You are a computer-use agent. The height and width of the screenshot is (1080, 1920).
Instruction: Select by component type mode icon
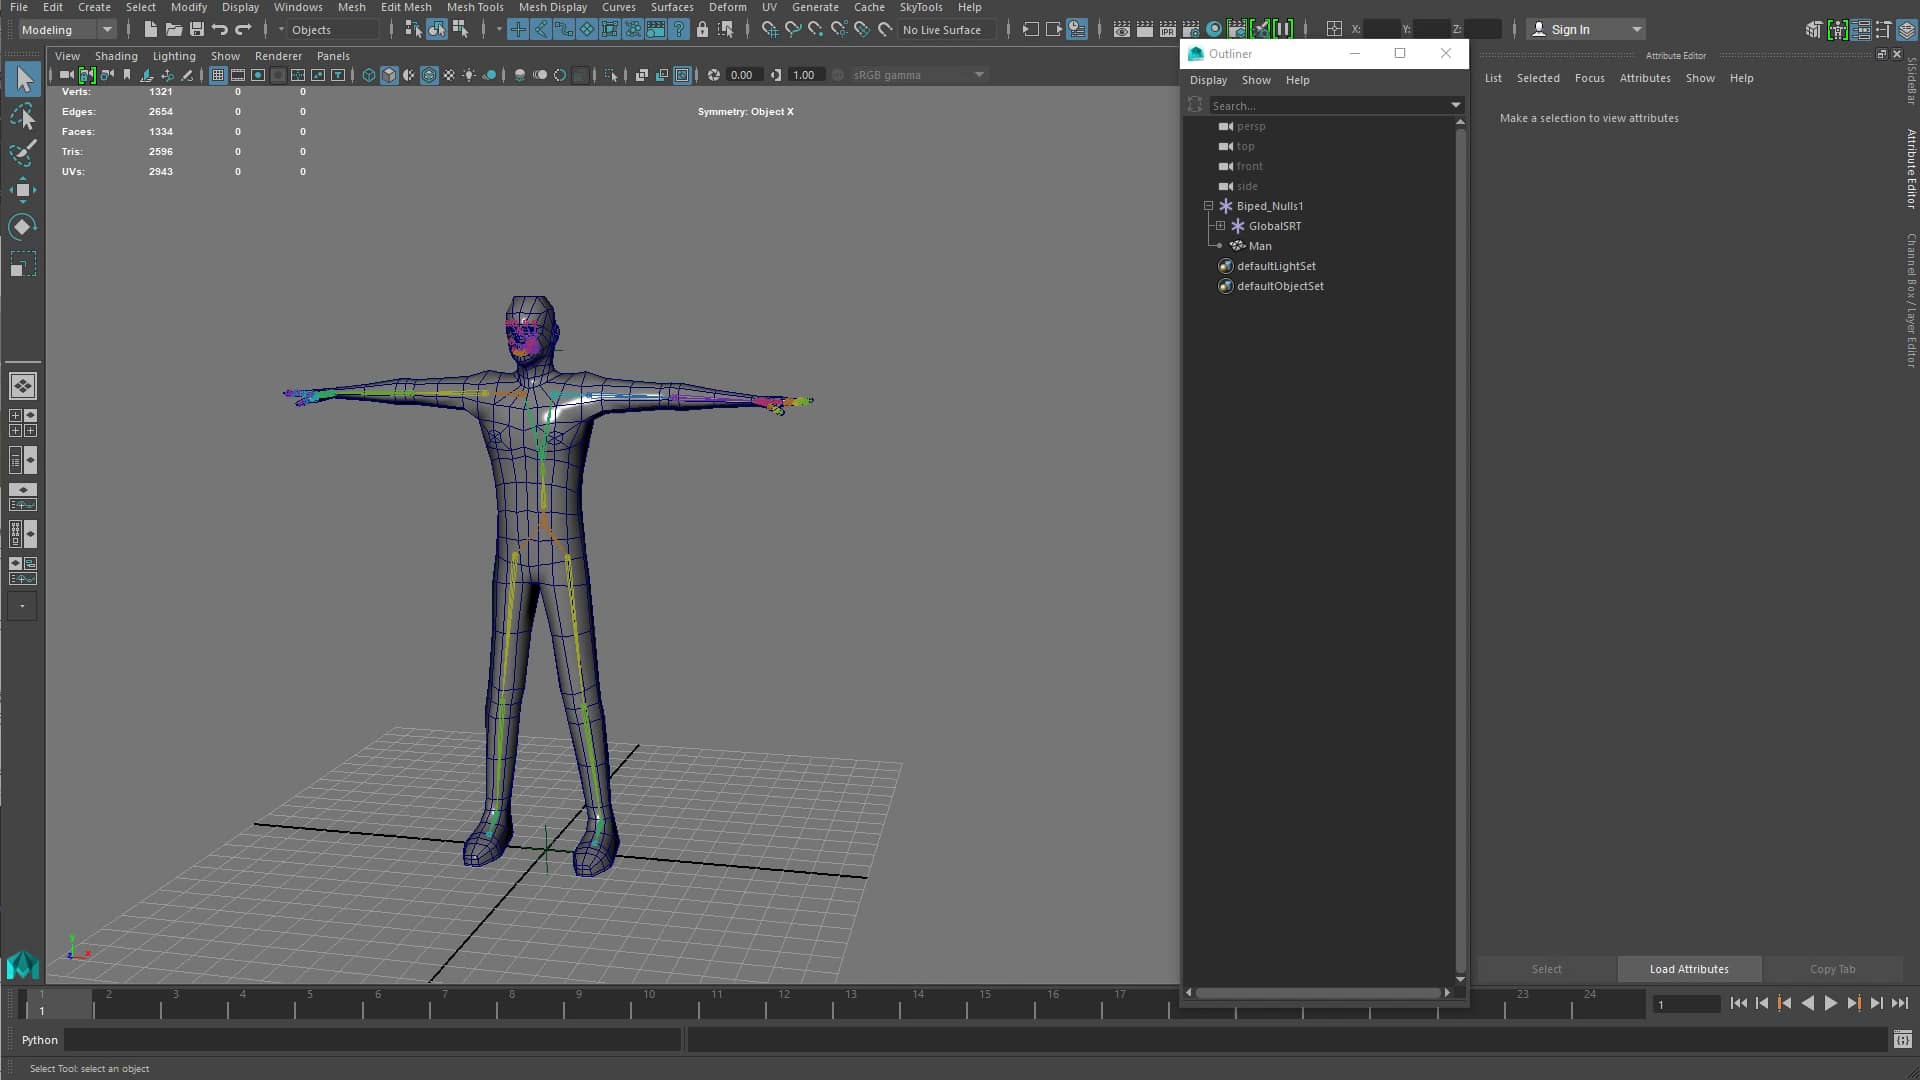click(x=460, y=29)
